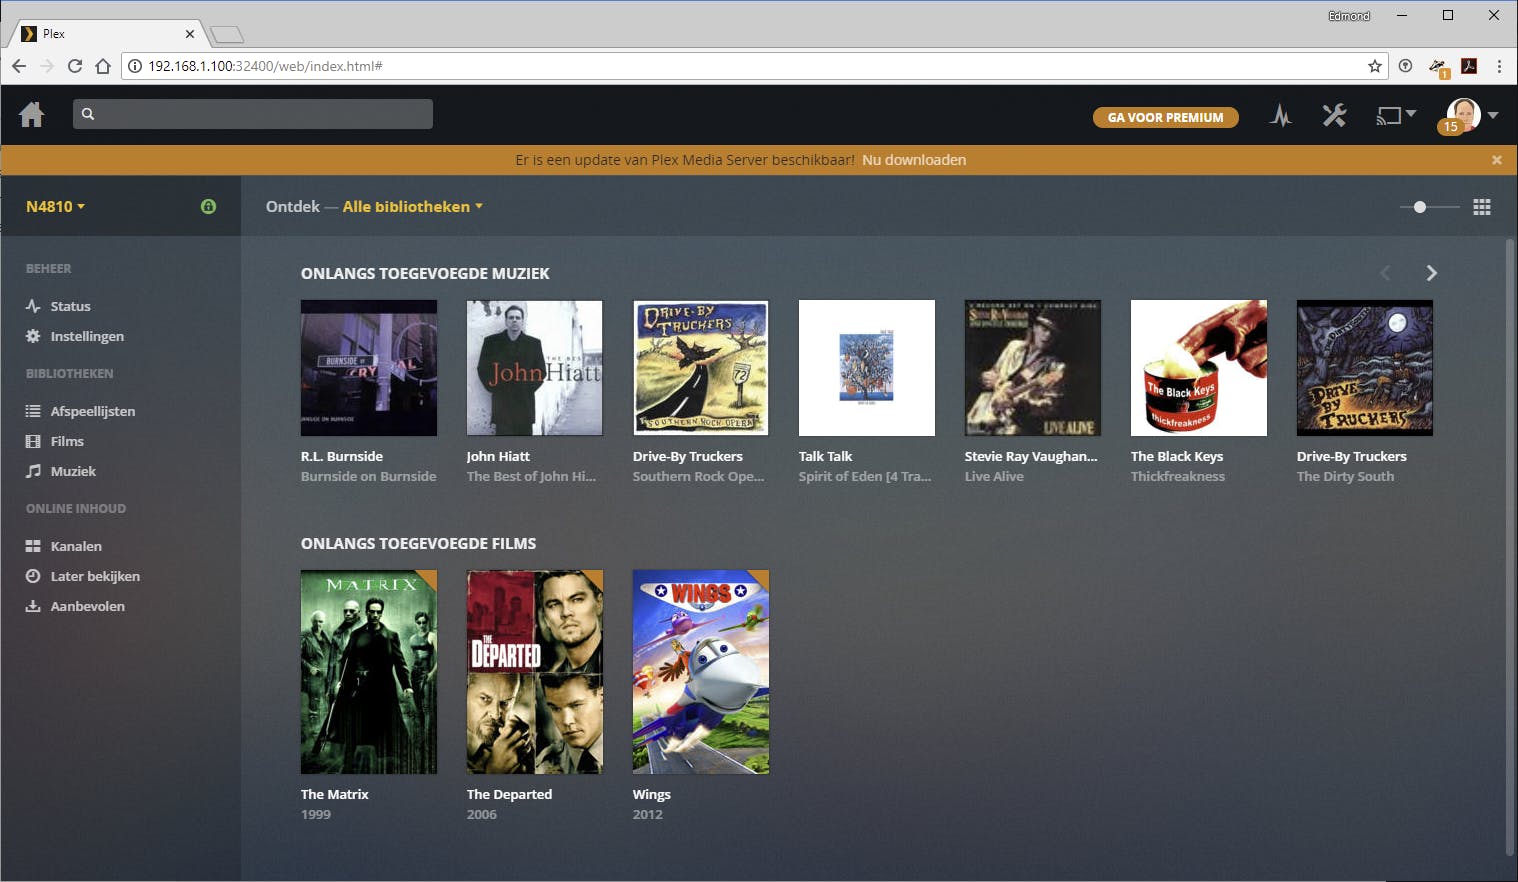
Task: Click the Wings title text
Action: pyautogui.click(x=652, y=794)
